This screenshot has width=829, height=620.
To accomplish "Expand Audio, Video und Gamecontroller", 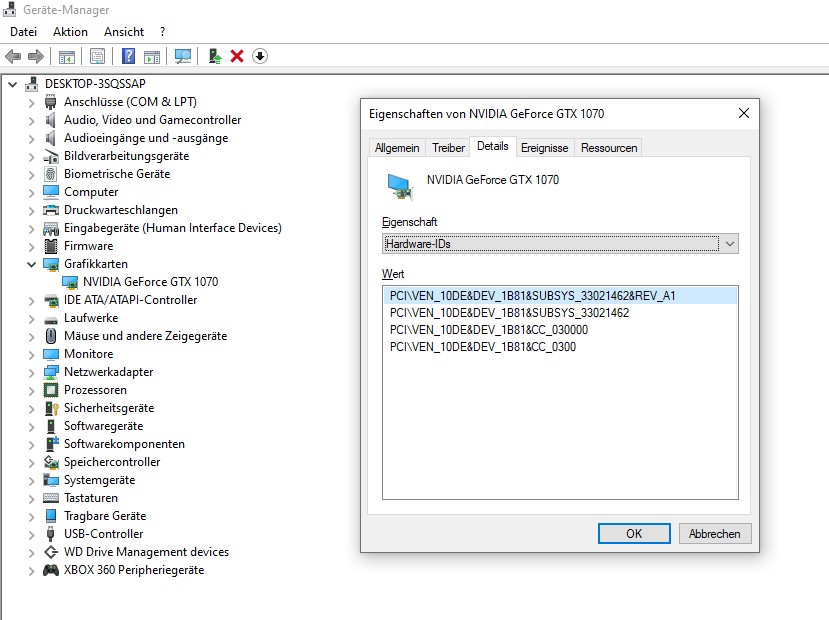I will click(32, 120).
